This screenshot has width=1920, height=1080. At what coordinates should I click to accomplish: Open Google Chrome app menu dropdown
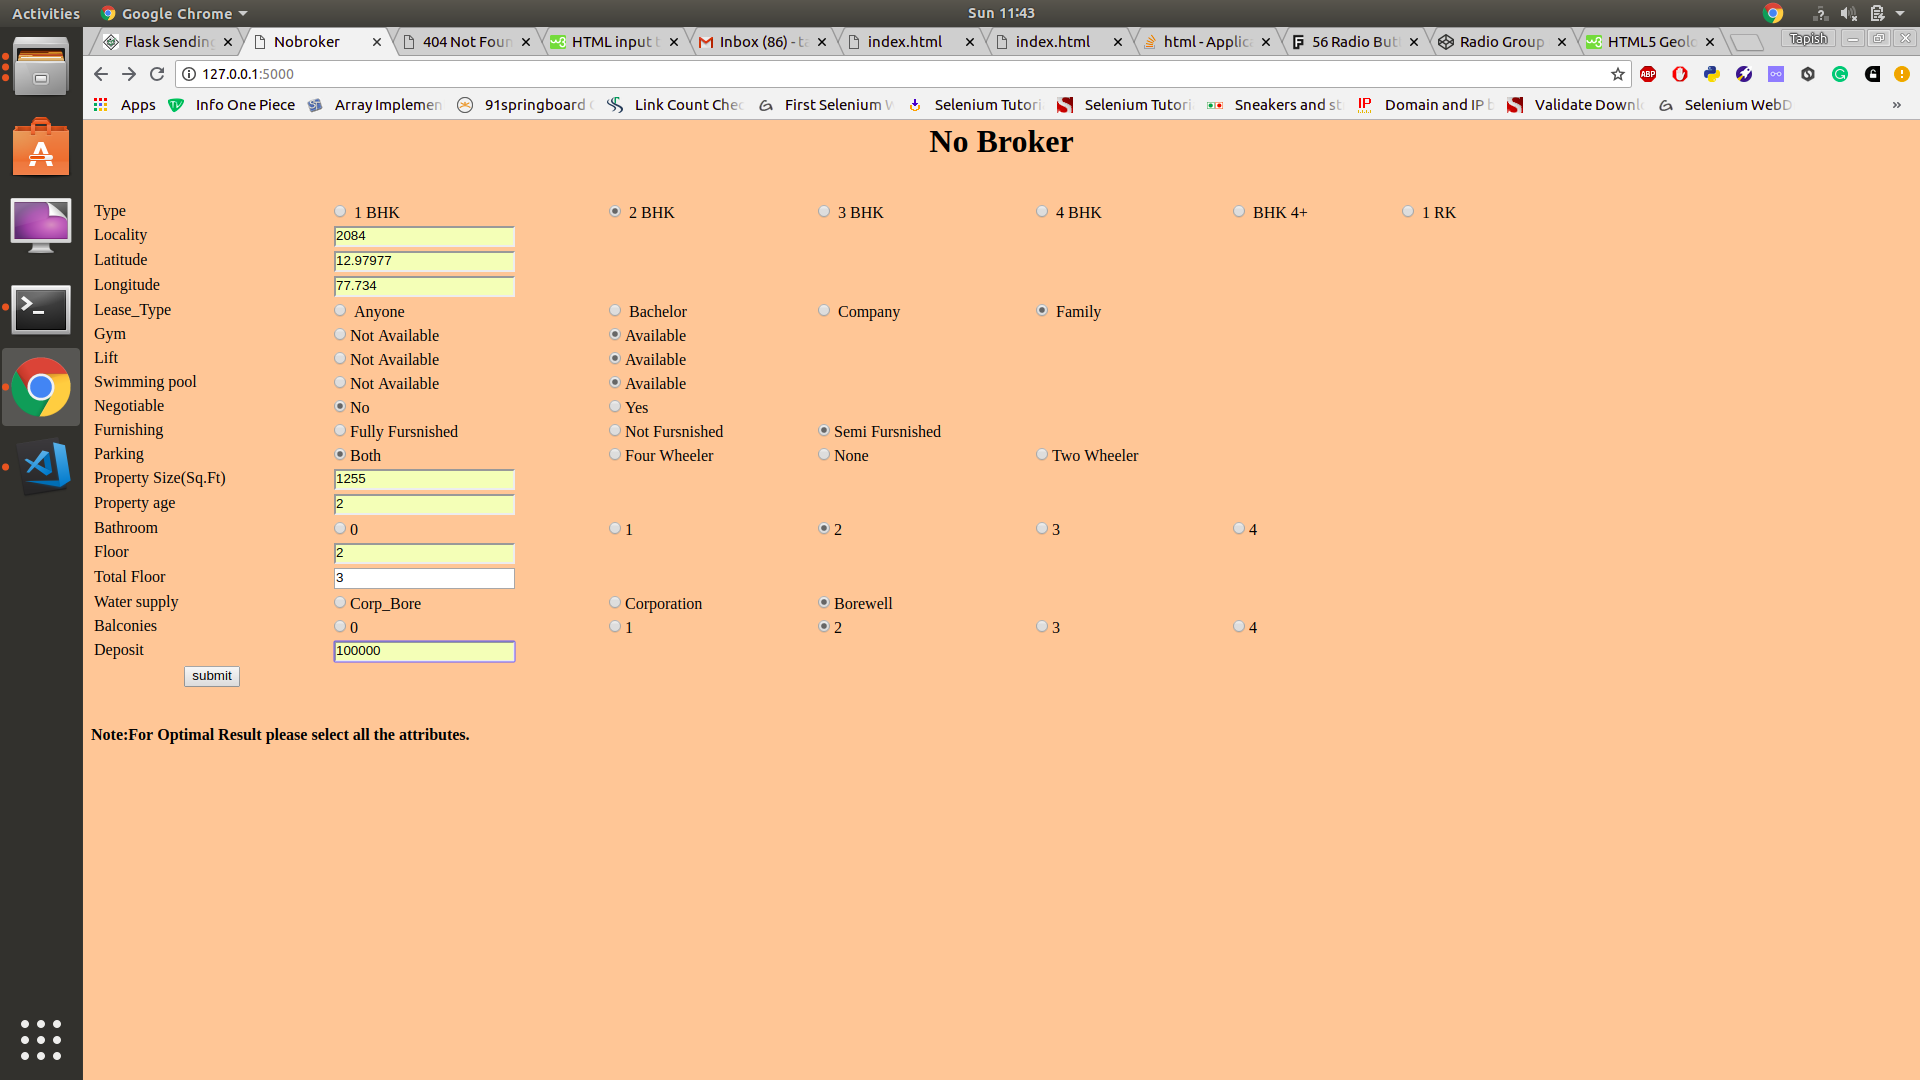tap(175, 14)
